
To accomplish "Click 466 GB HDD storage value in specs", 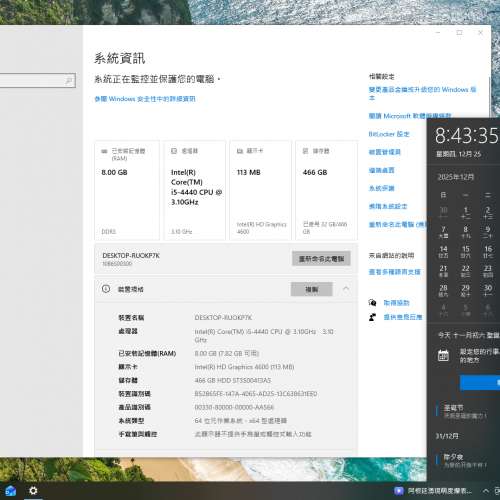I will click(233, 380).
